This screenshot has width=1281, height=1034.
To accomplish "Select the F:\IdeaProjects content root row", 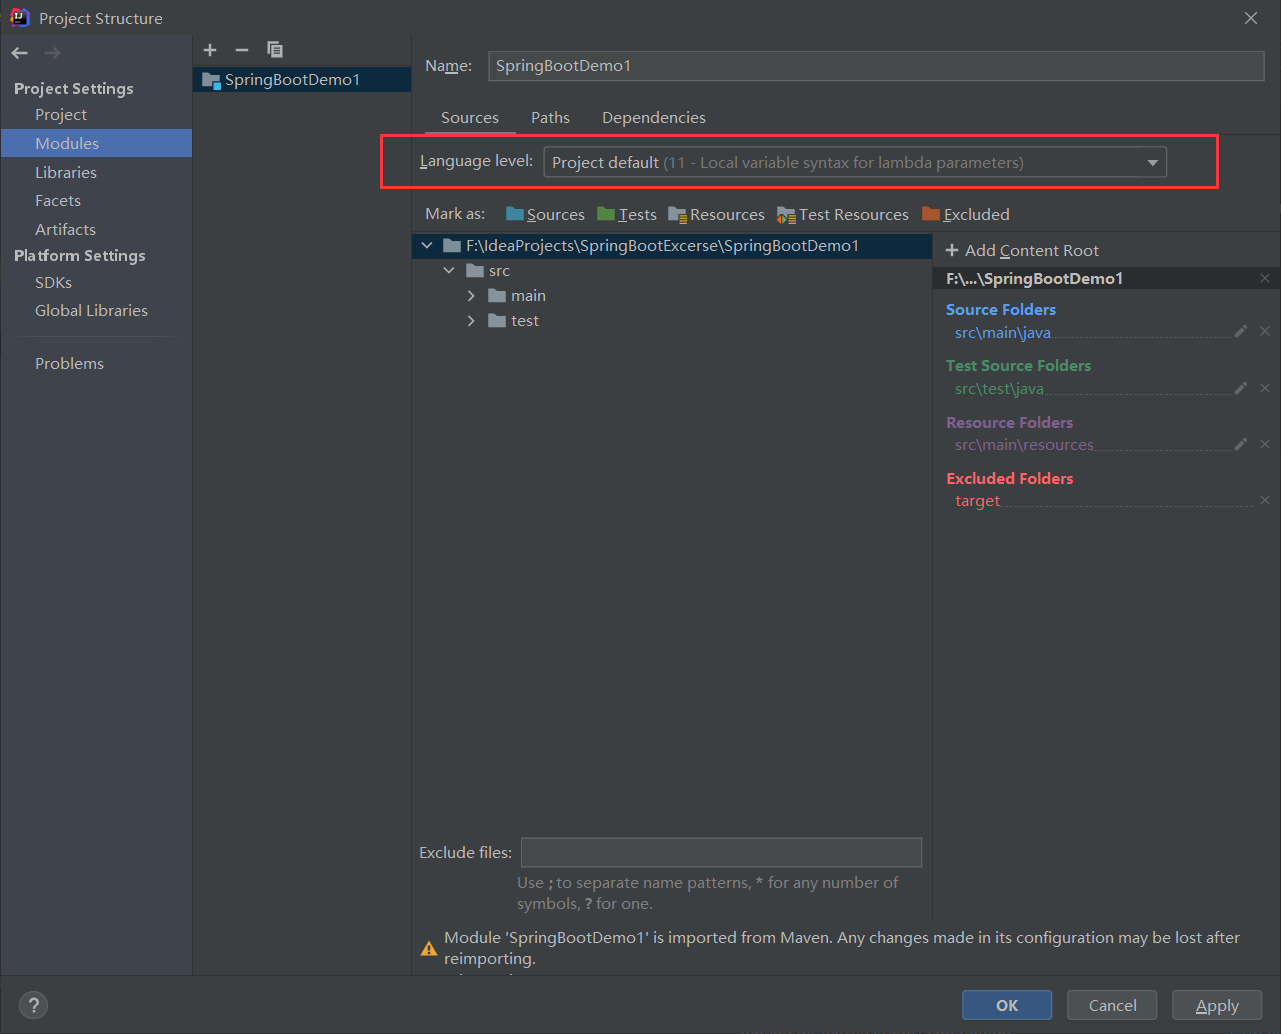I will [672, 245].
